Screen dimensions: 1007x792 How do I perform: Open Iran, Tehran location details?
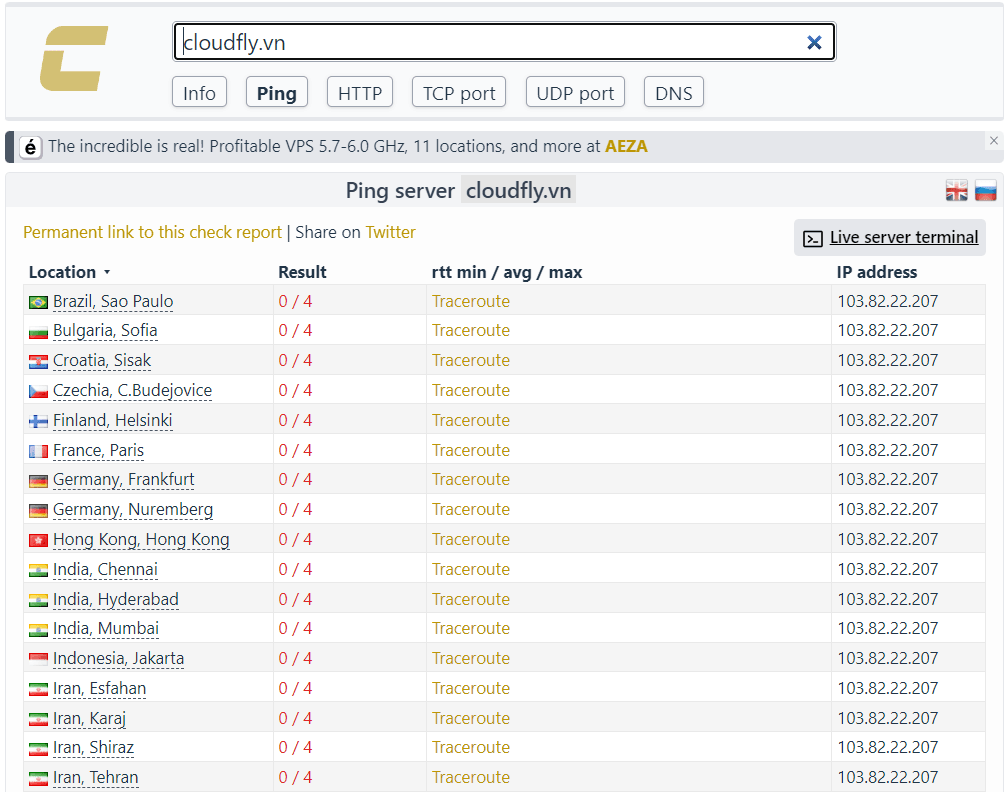pyautogui.click(x=96, y=777)
